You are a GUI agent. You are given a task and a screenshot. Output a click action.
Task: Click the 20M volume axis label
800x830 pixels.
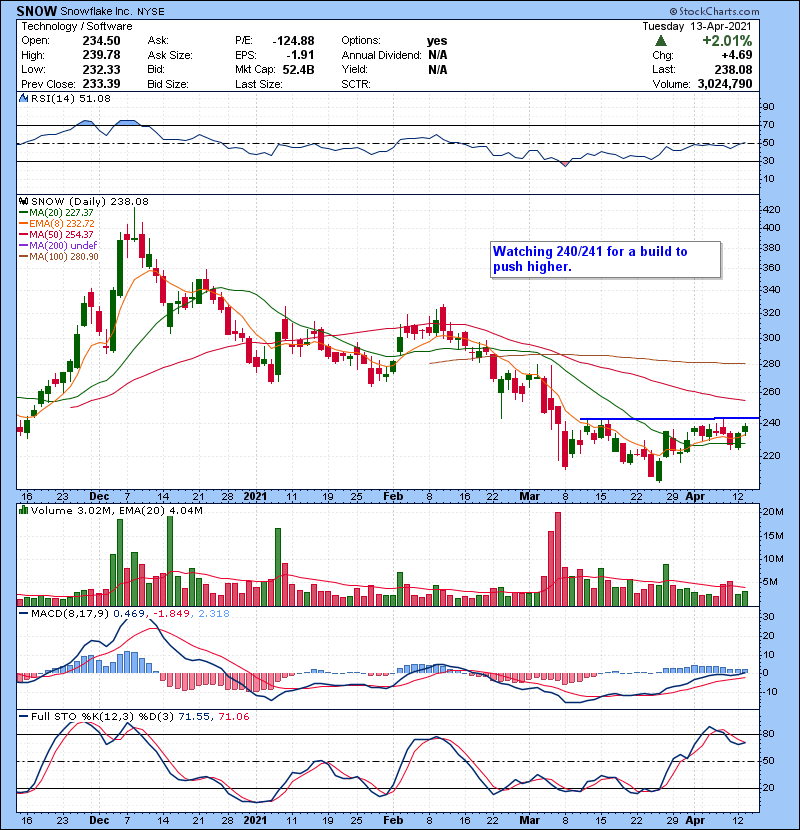point(772,512)
